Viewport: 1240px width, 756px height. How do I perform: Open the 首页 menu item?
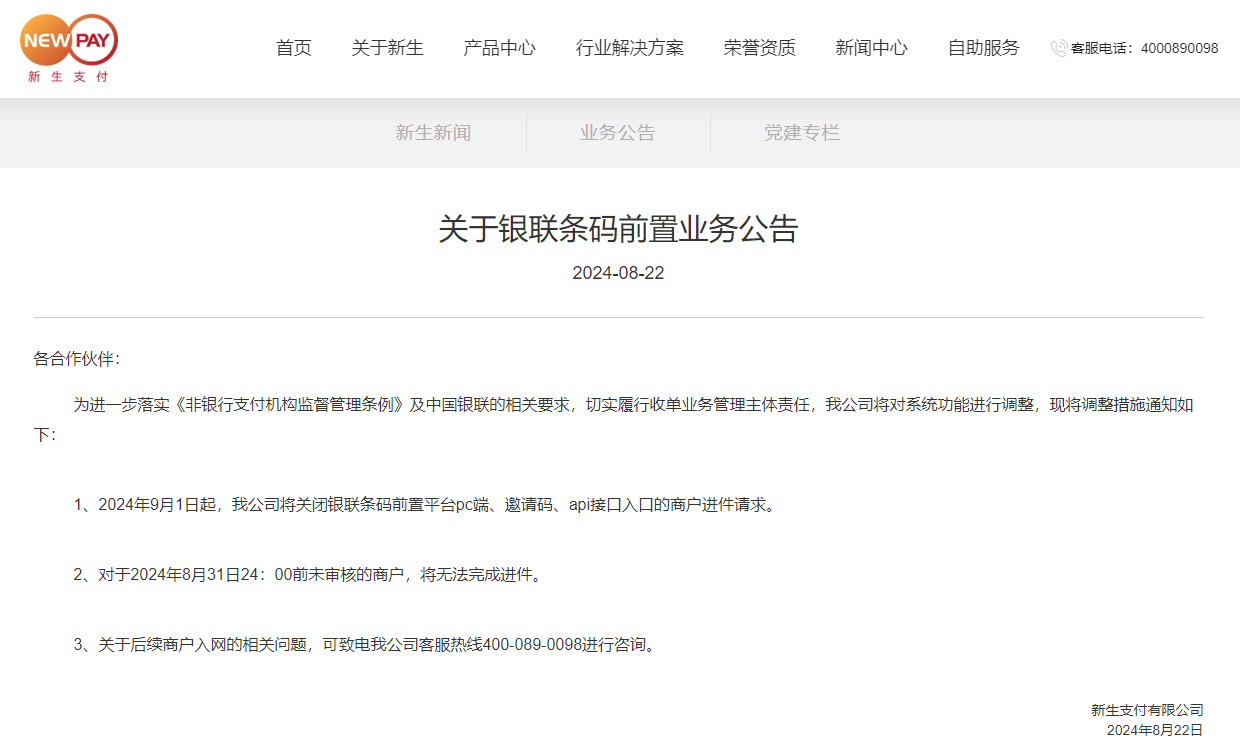pyautogui.click(x=294, y=48)
